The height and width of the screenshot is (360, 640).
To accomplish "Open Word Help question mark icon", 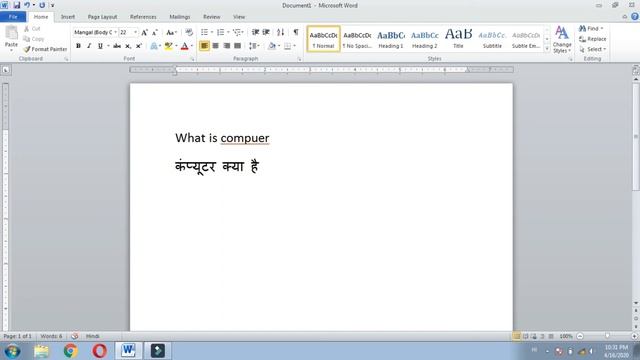I will (x=635, y=17).
